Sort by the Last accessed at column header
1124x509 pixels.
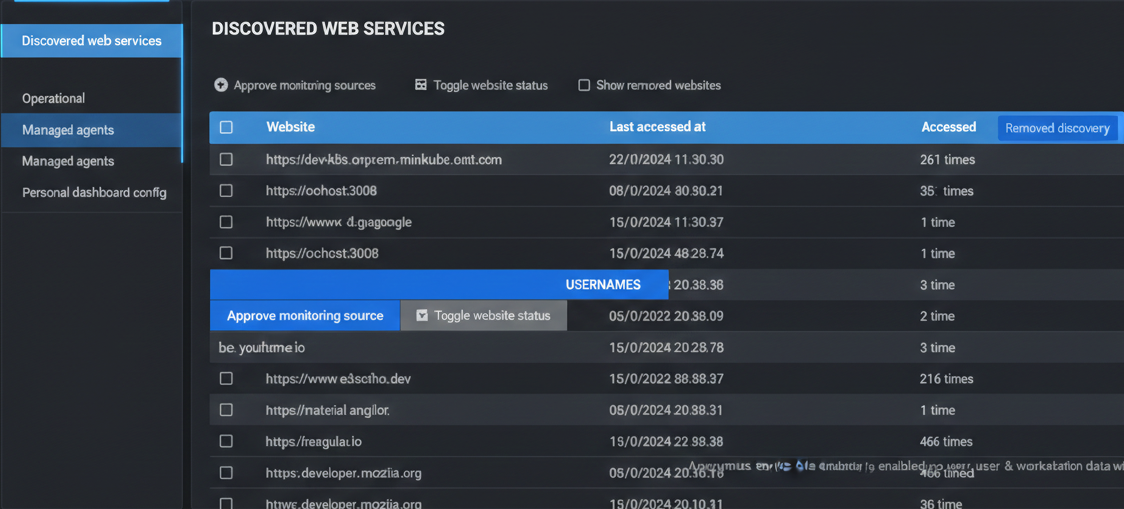(657, 127)
